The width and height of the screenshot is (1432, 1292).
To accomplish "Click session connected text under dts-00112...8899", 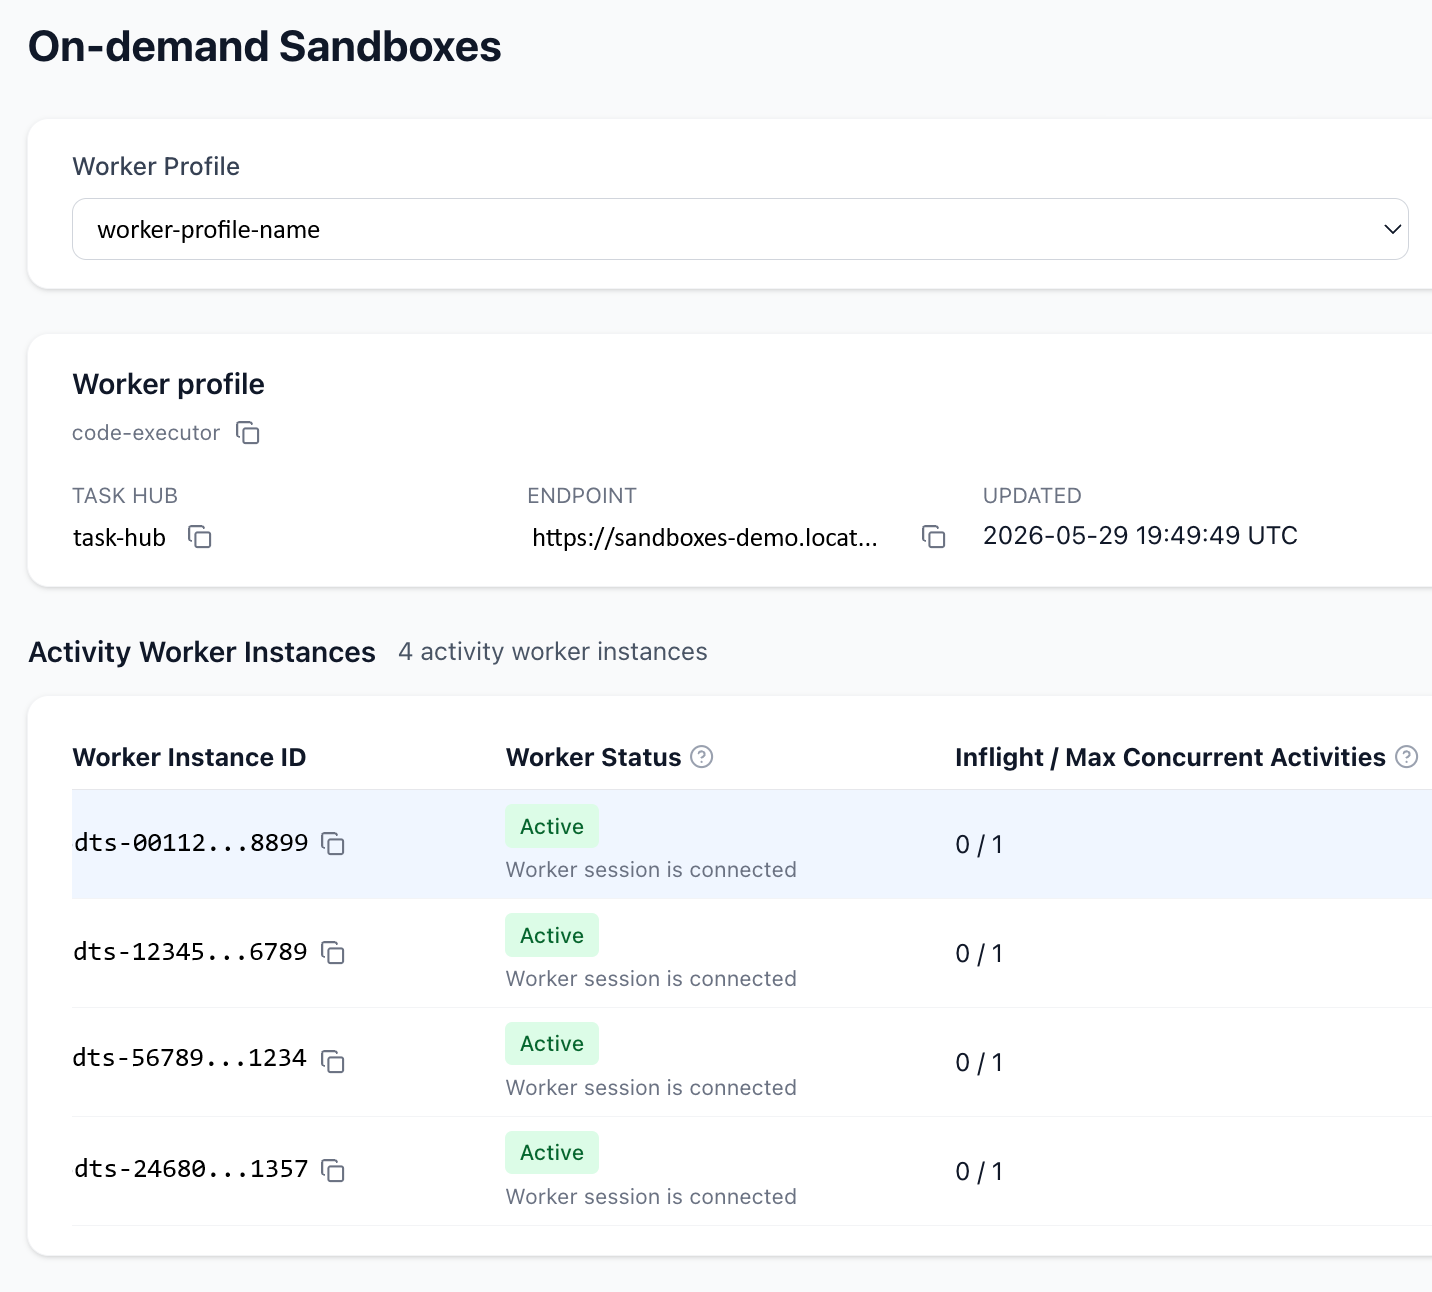I will coord(651,870).
